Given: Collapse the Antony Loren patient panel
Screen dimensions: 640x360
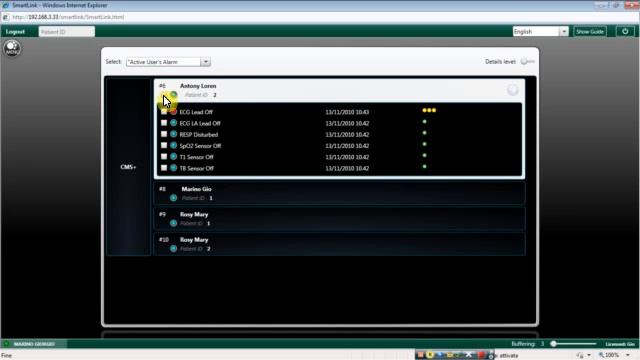Looking at the screenshot, I should point(339,90).
